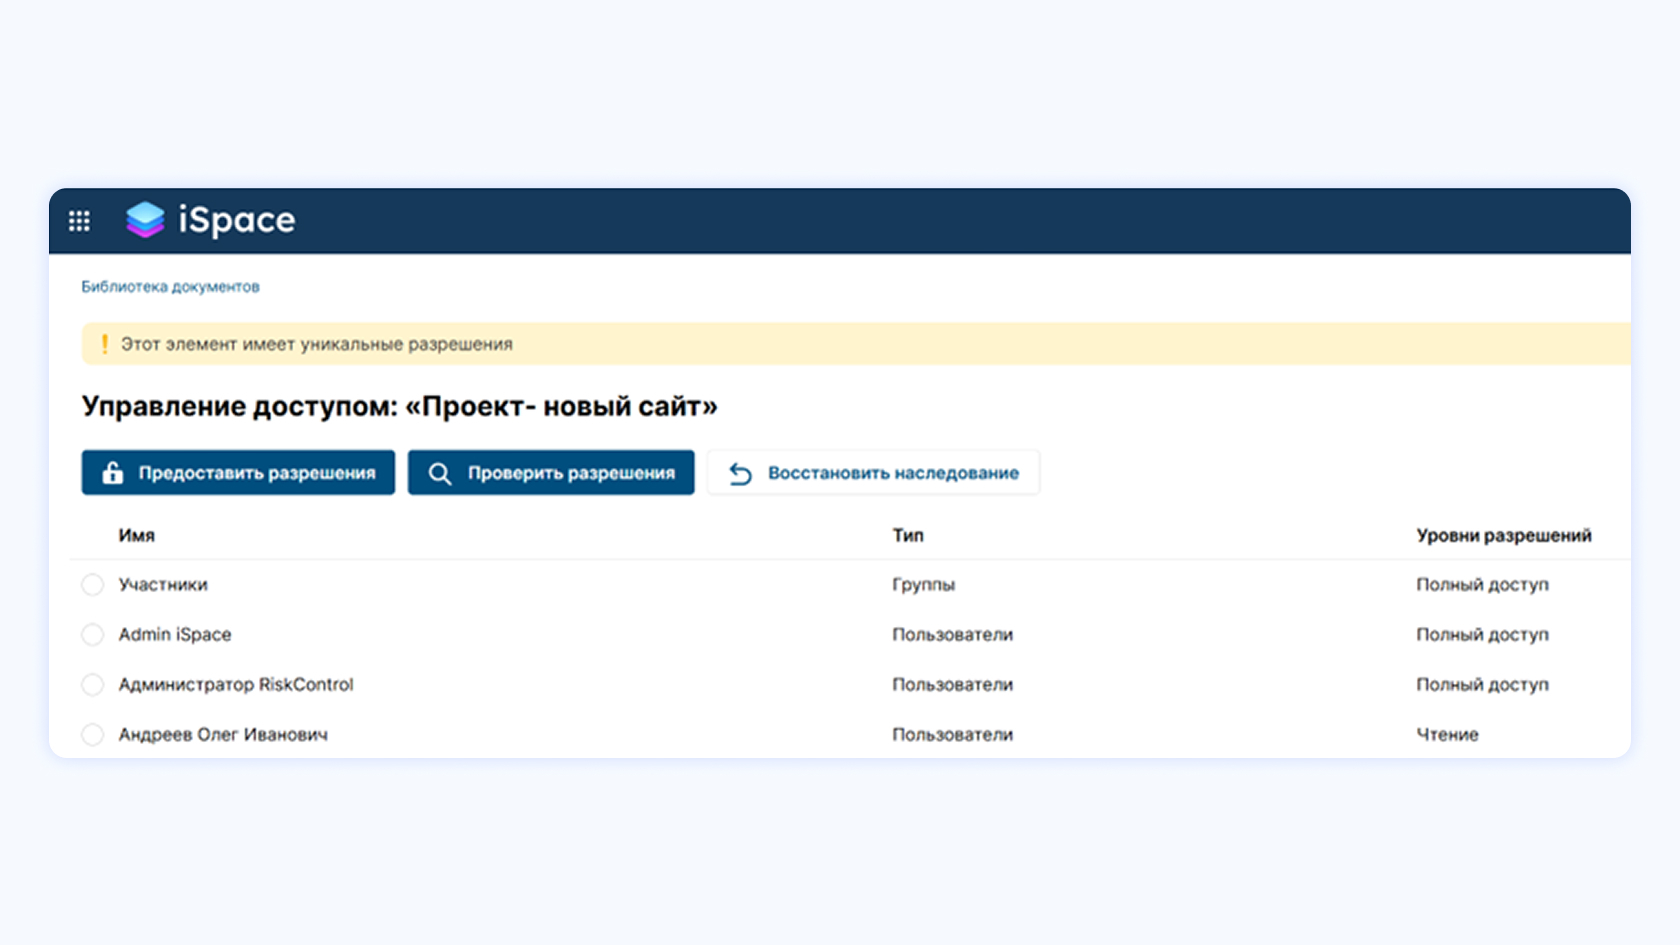The height and width of the screenshot is (945, 1680).
Task: Click the Предоставить разрешения button
Action: click(x=238, y=472)
